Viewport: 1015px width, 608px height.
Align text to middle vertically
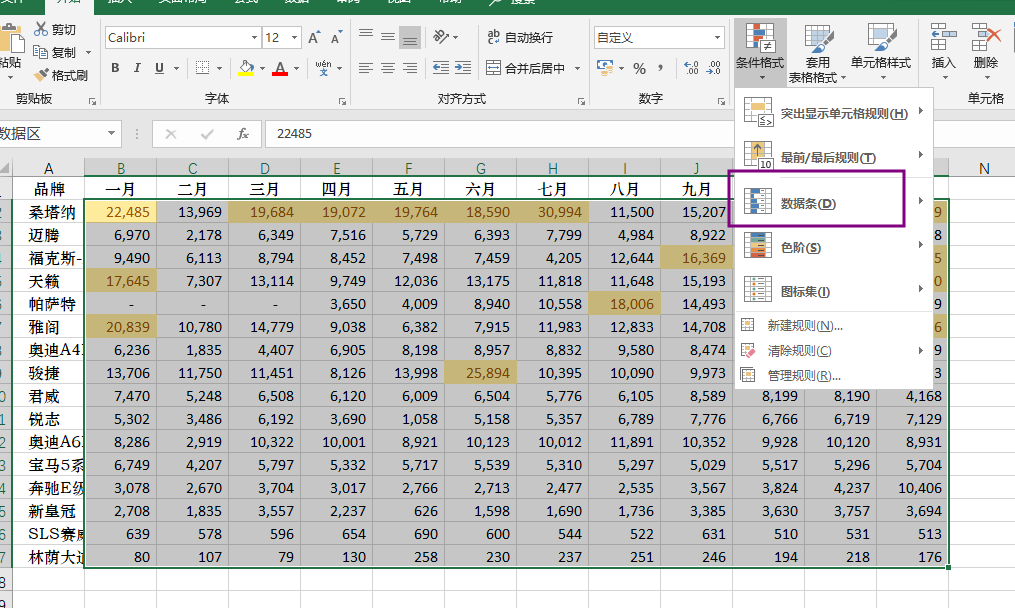388,36
